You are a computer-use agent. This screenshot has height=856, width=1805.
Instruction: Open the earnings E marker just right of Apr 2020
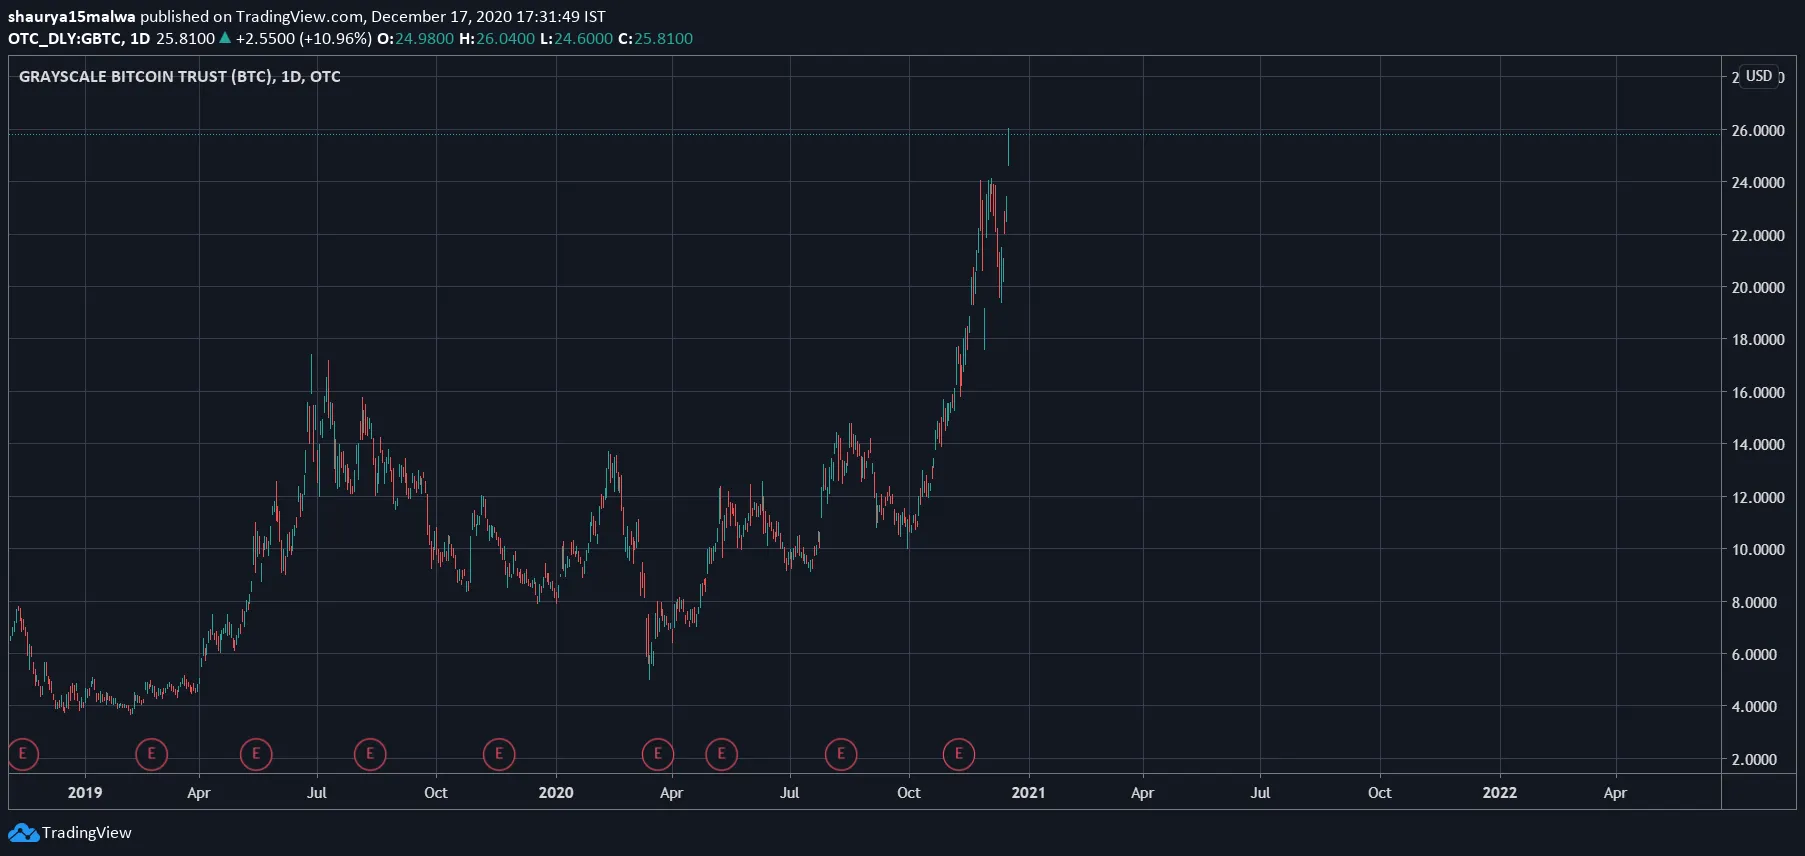pos(721,754)
